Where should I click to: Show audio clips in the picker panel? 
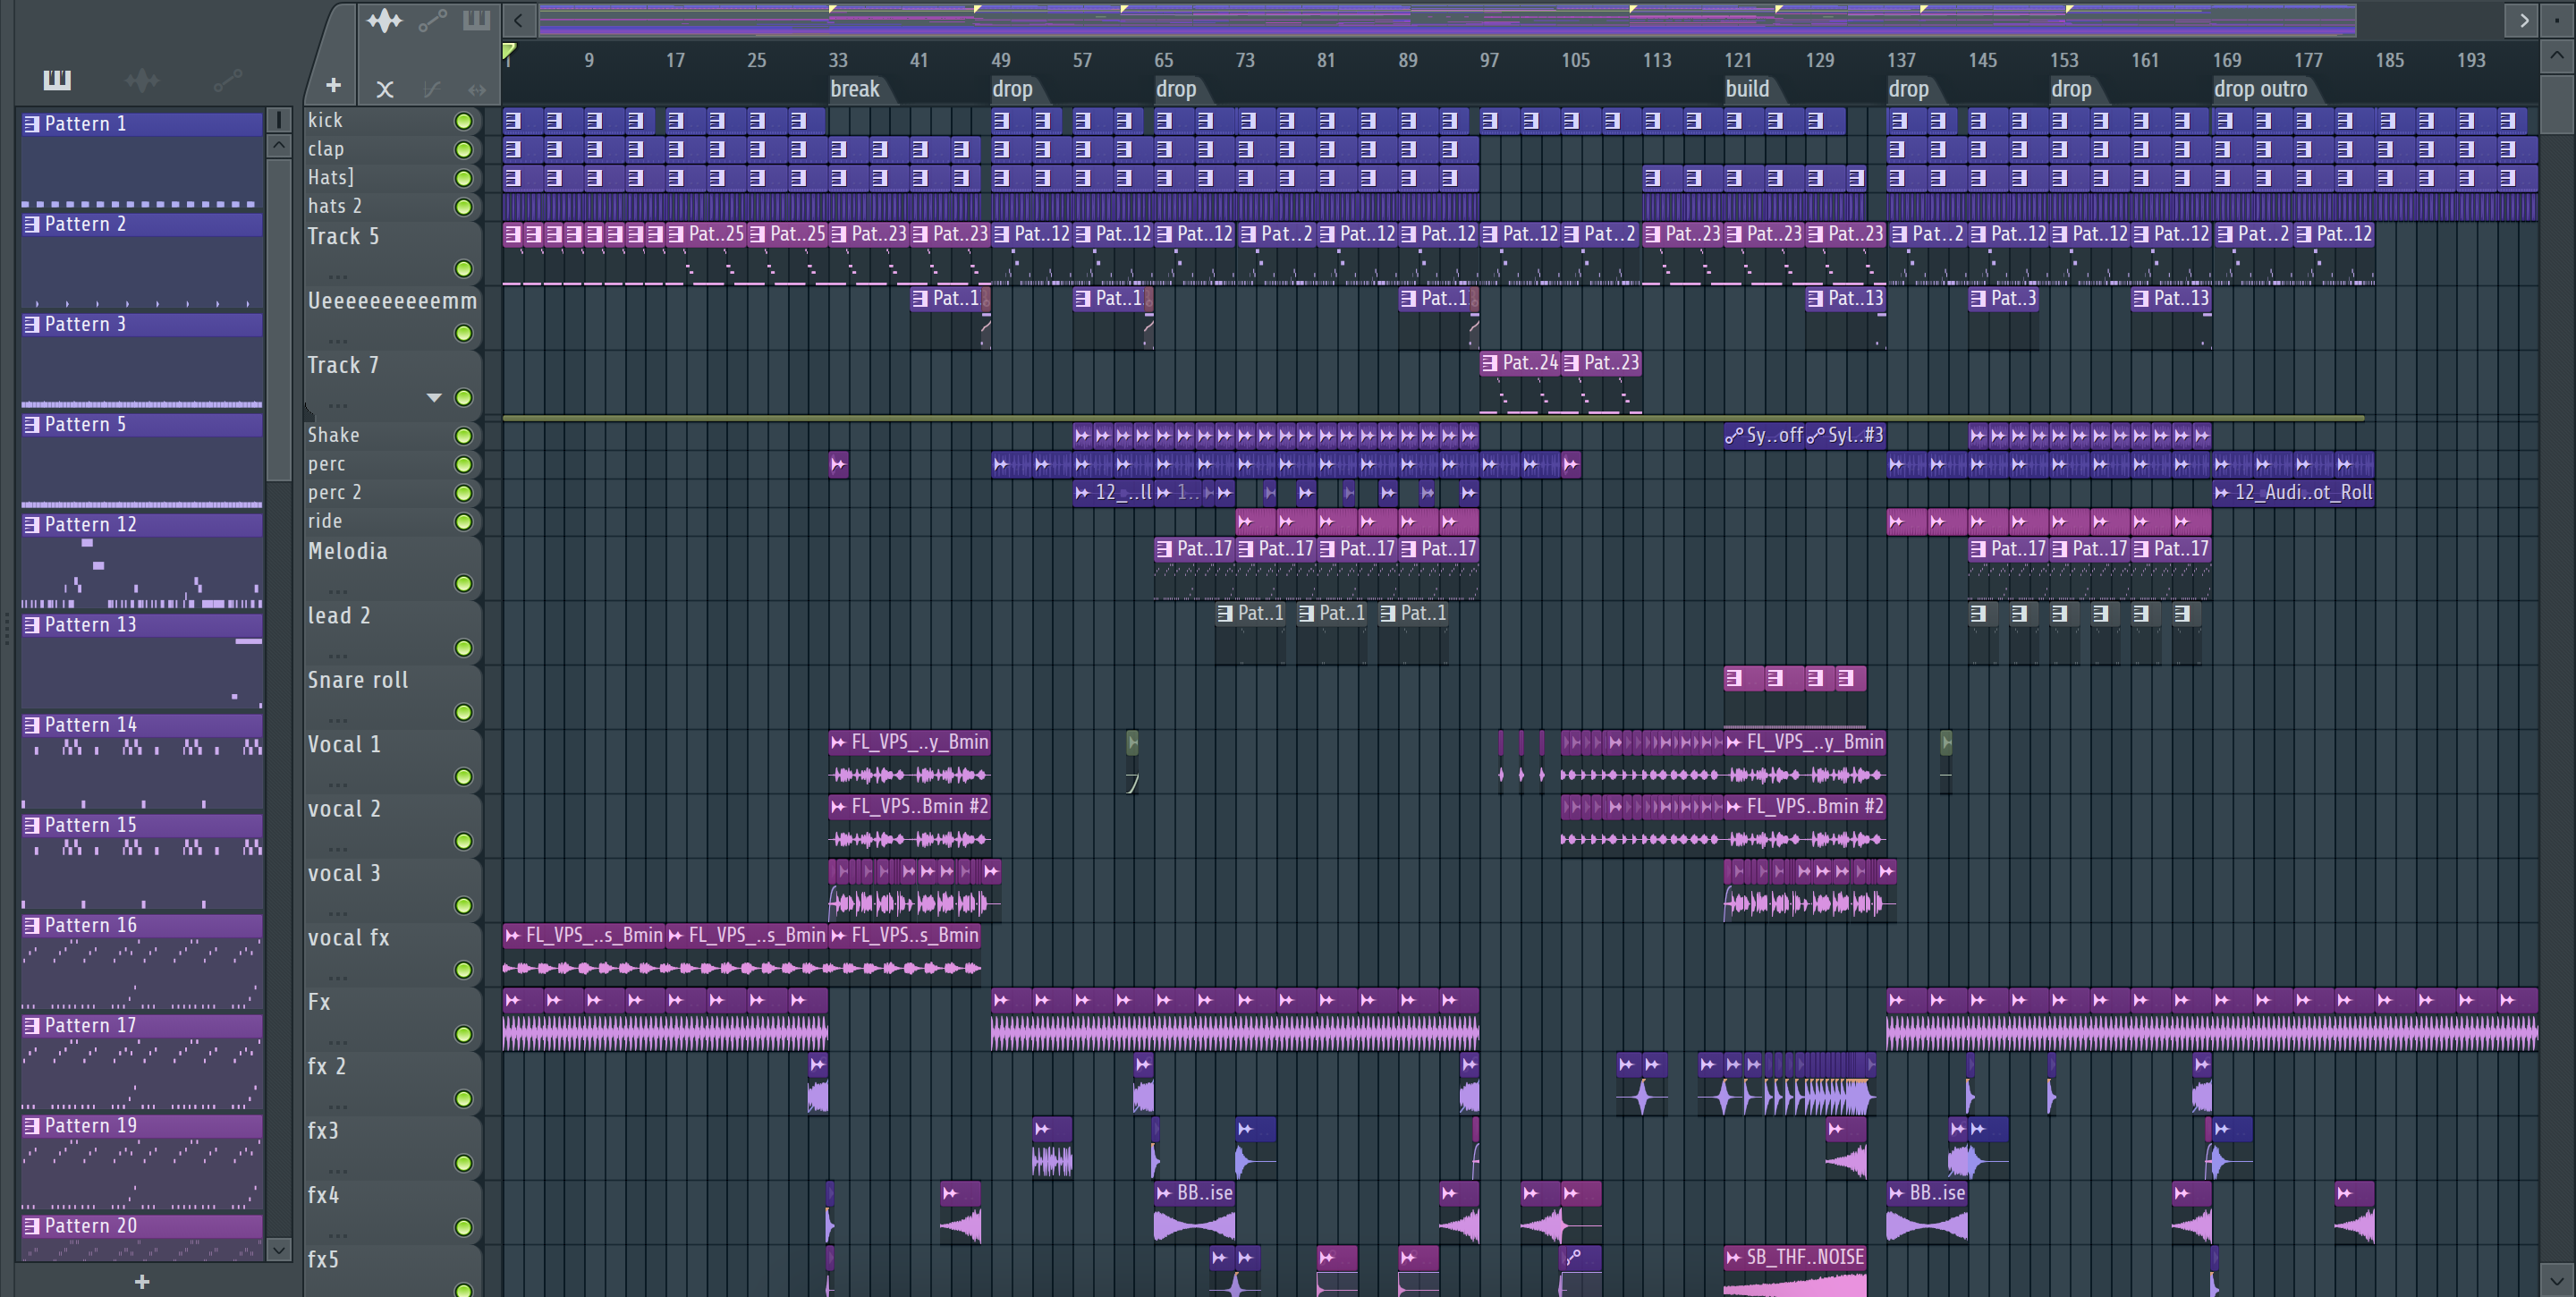click(x=142, y=80)
